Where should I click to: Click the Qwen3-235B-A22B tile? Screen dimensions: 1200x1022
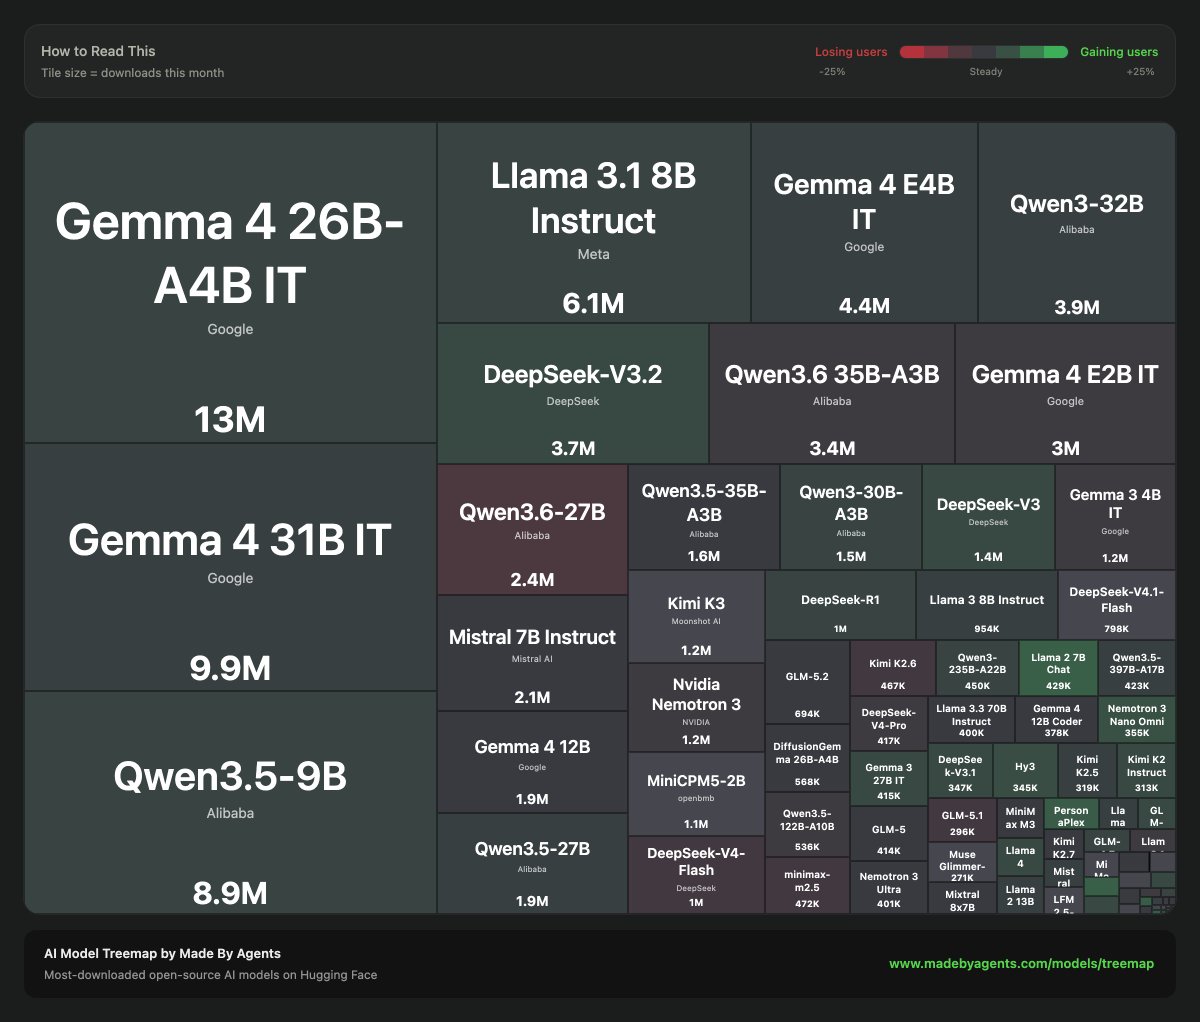click(977, 668)
